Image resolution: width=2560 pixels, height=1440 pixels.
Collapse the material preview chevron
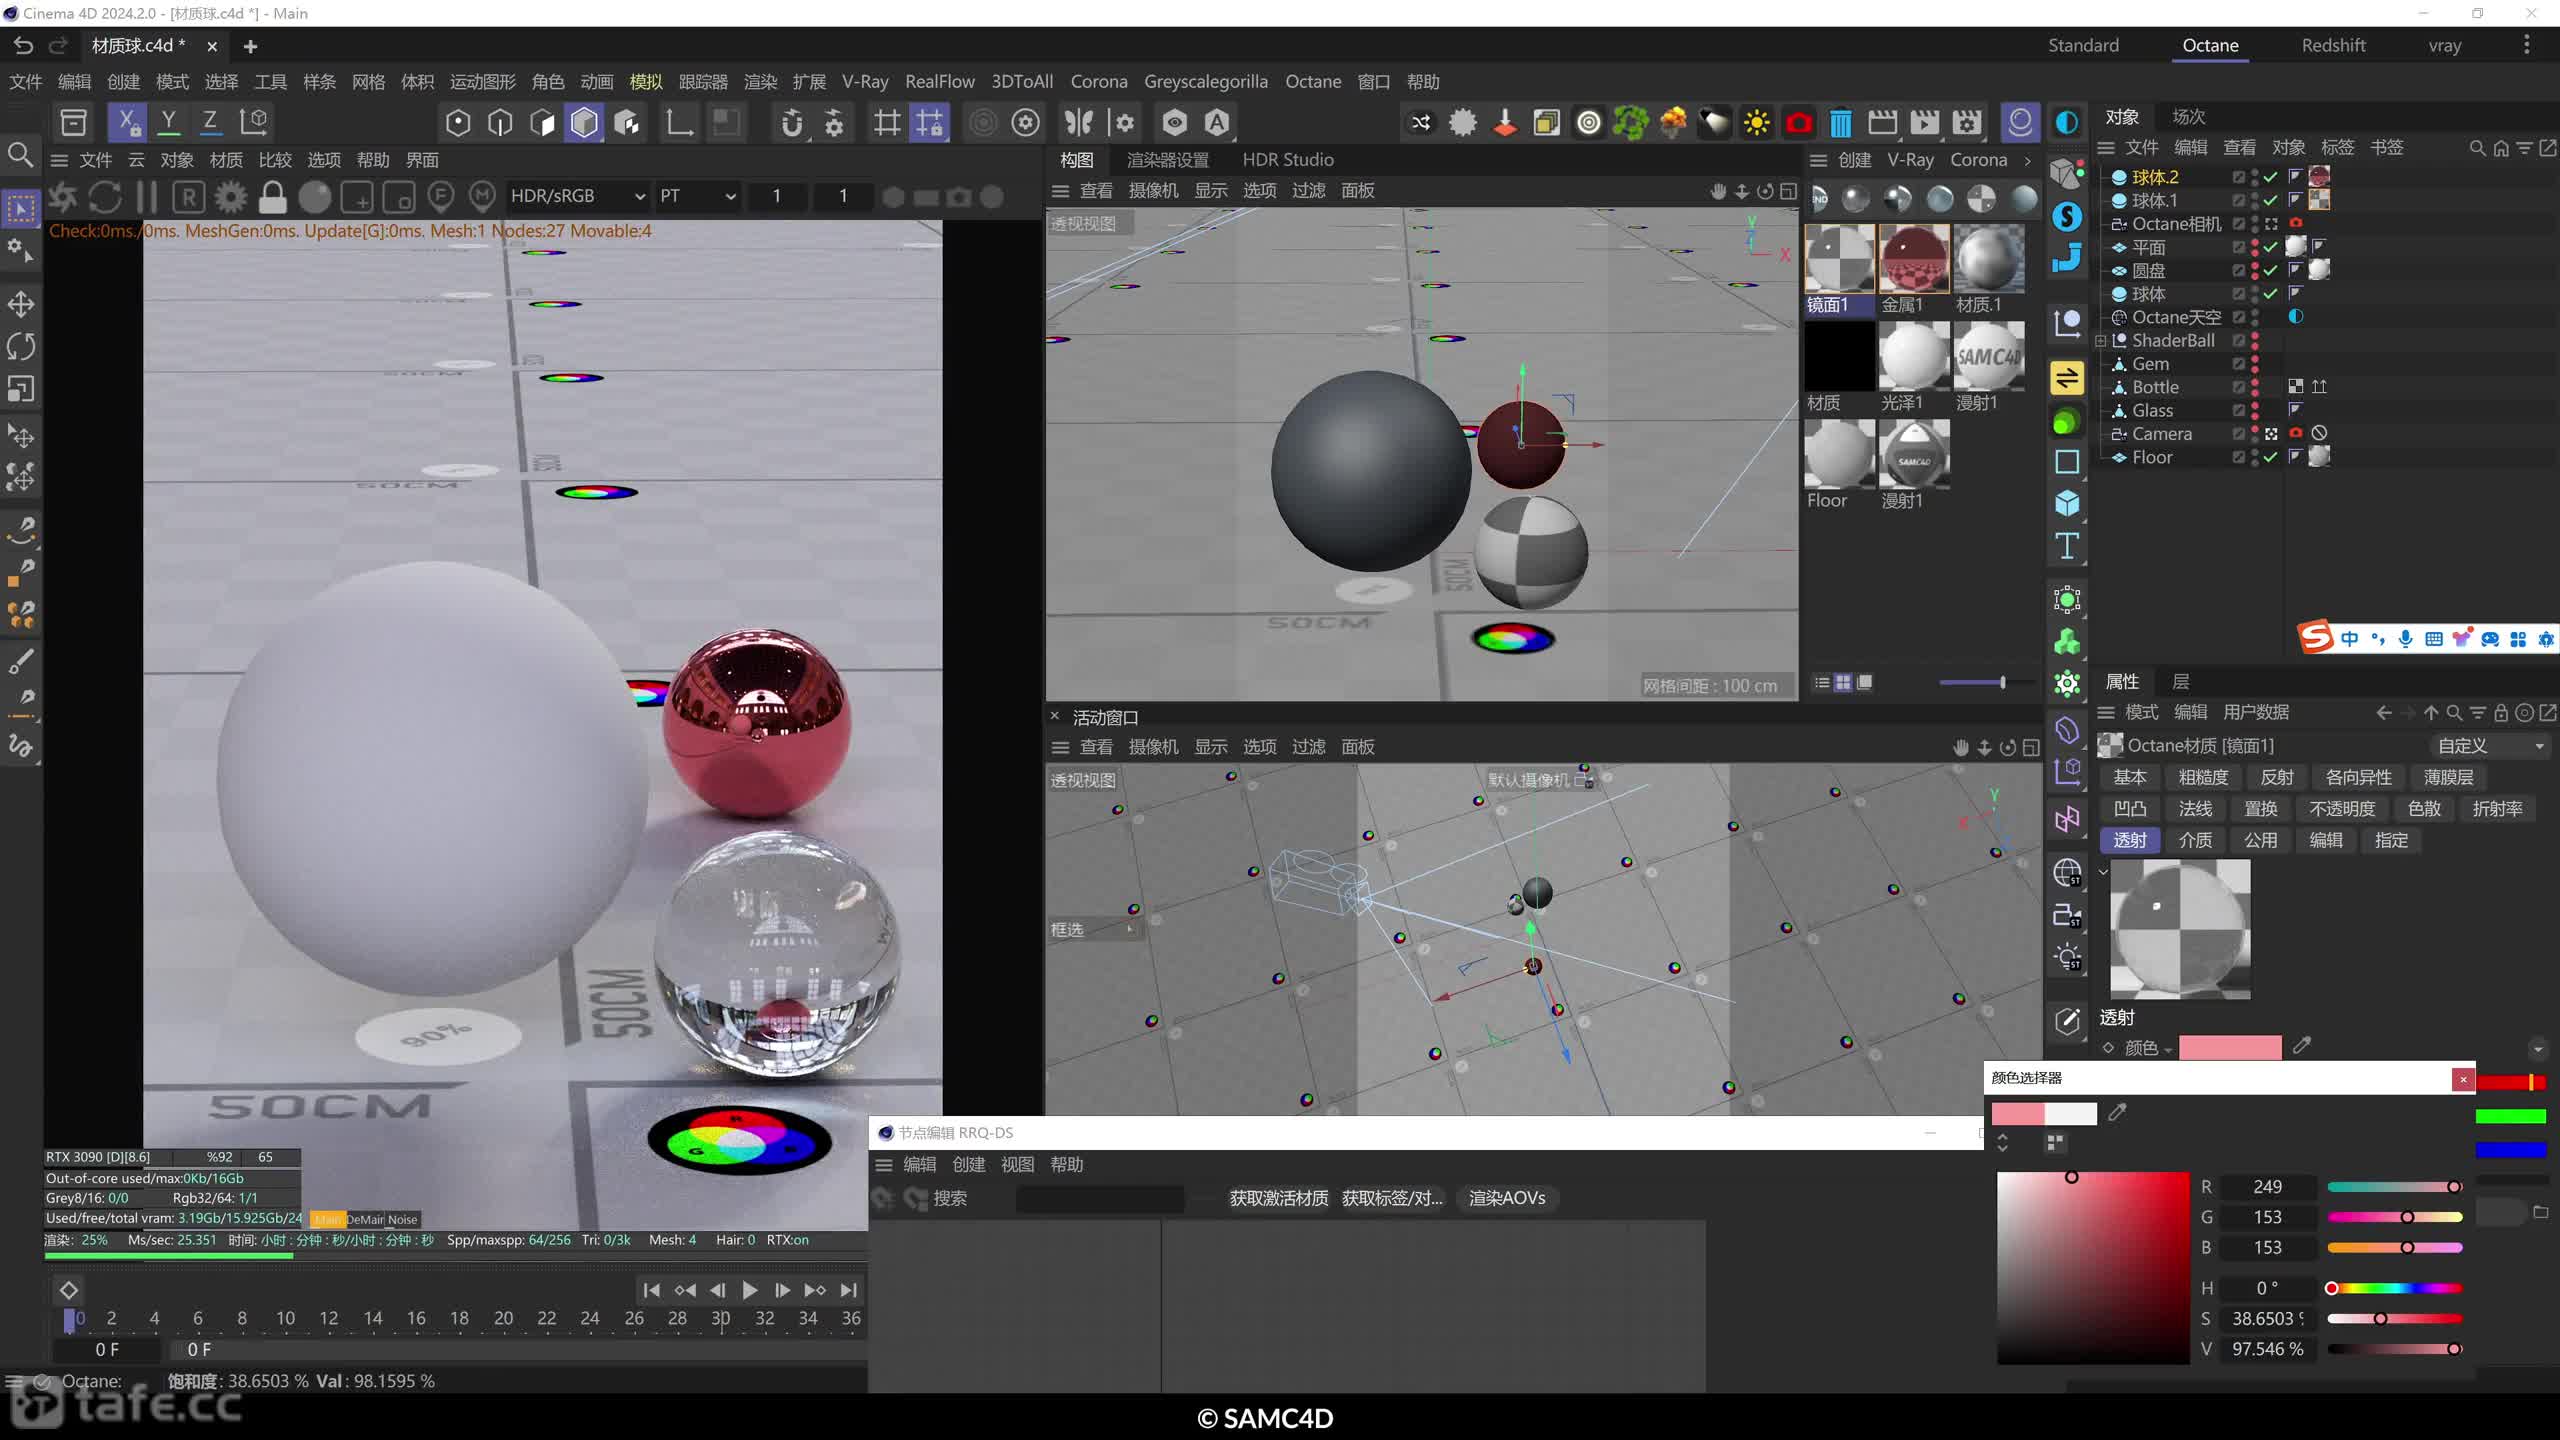click(2103, 871)
